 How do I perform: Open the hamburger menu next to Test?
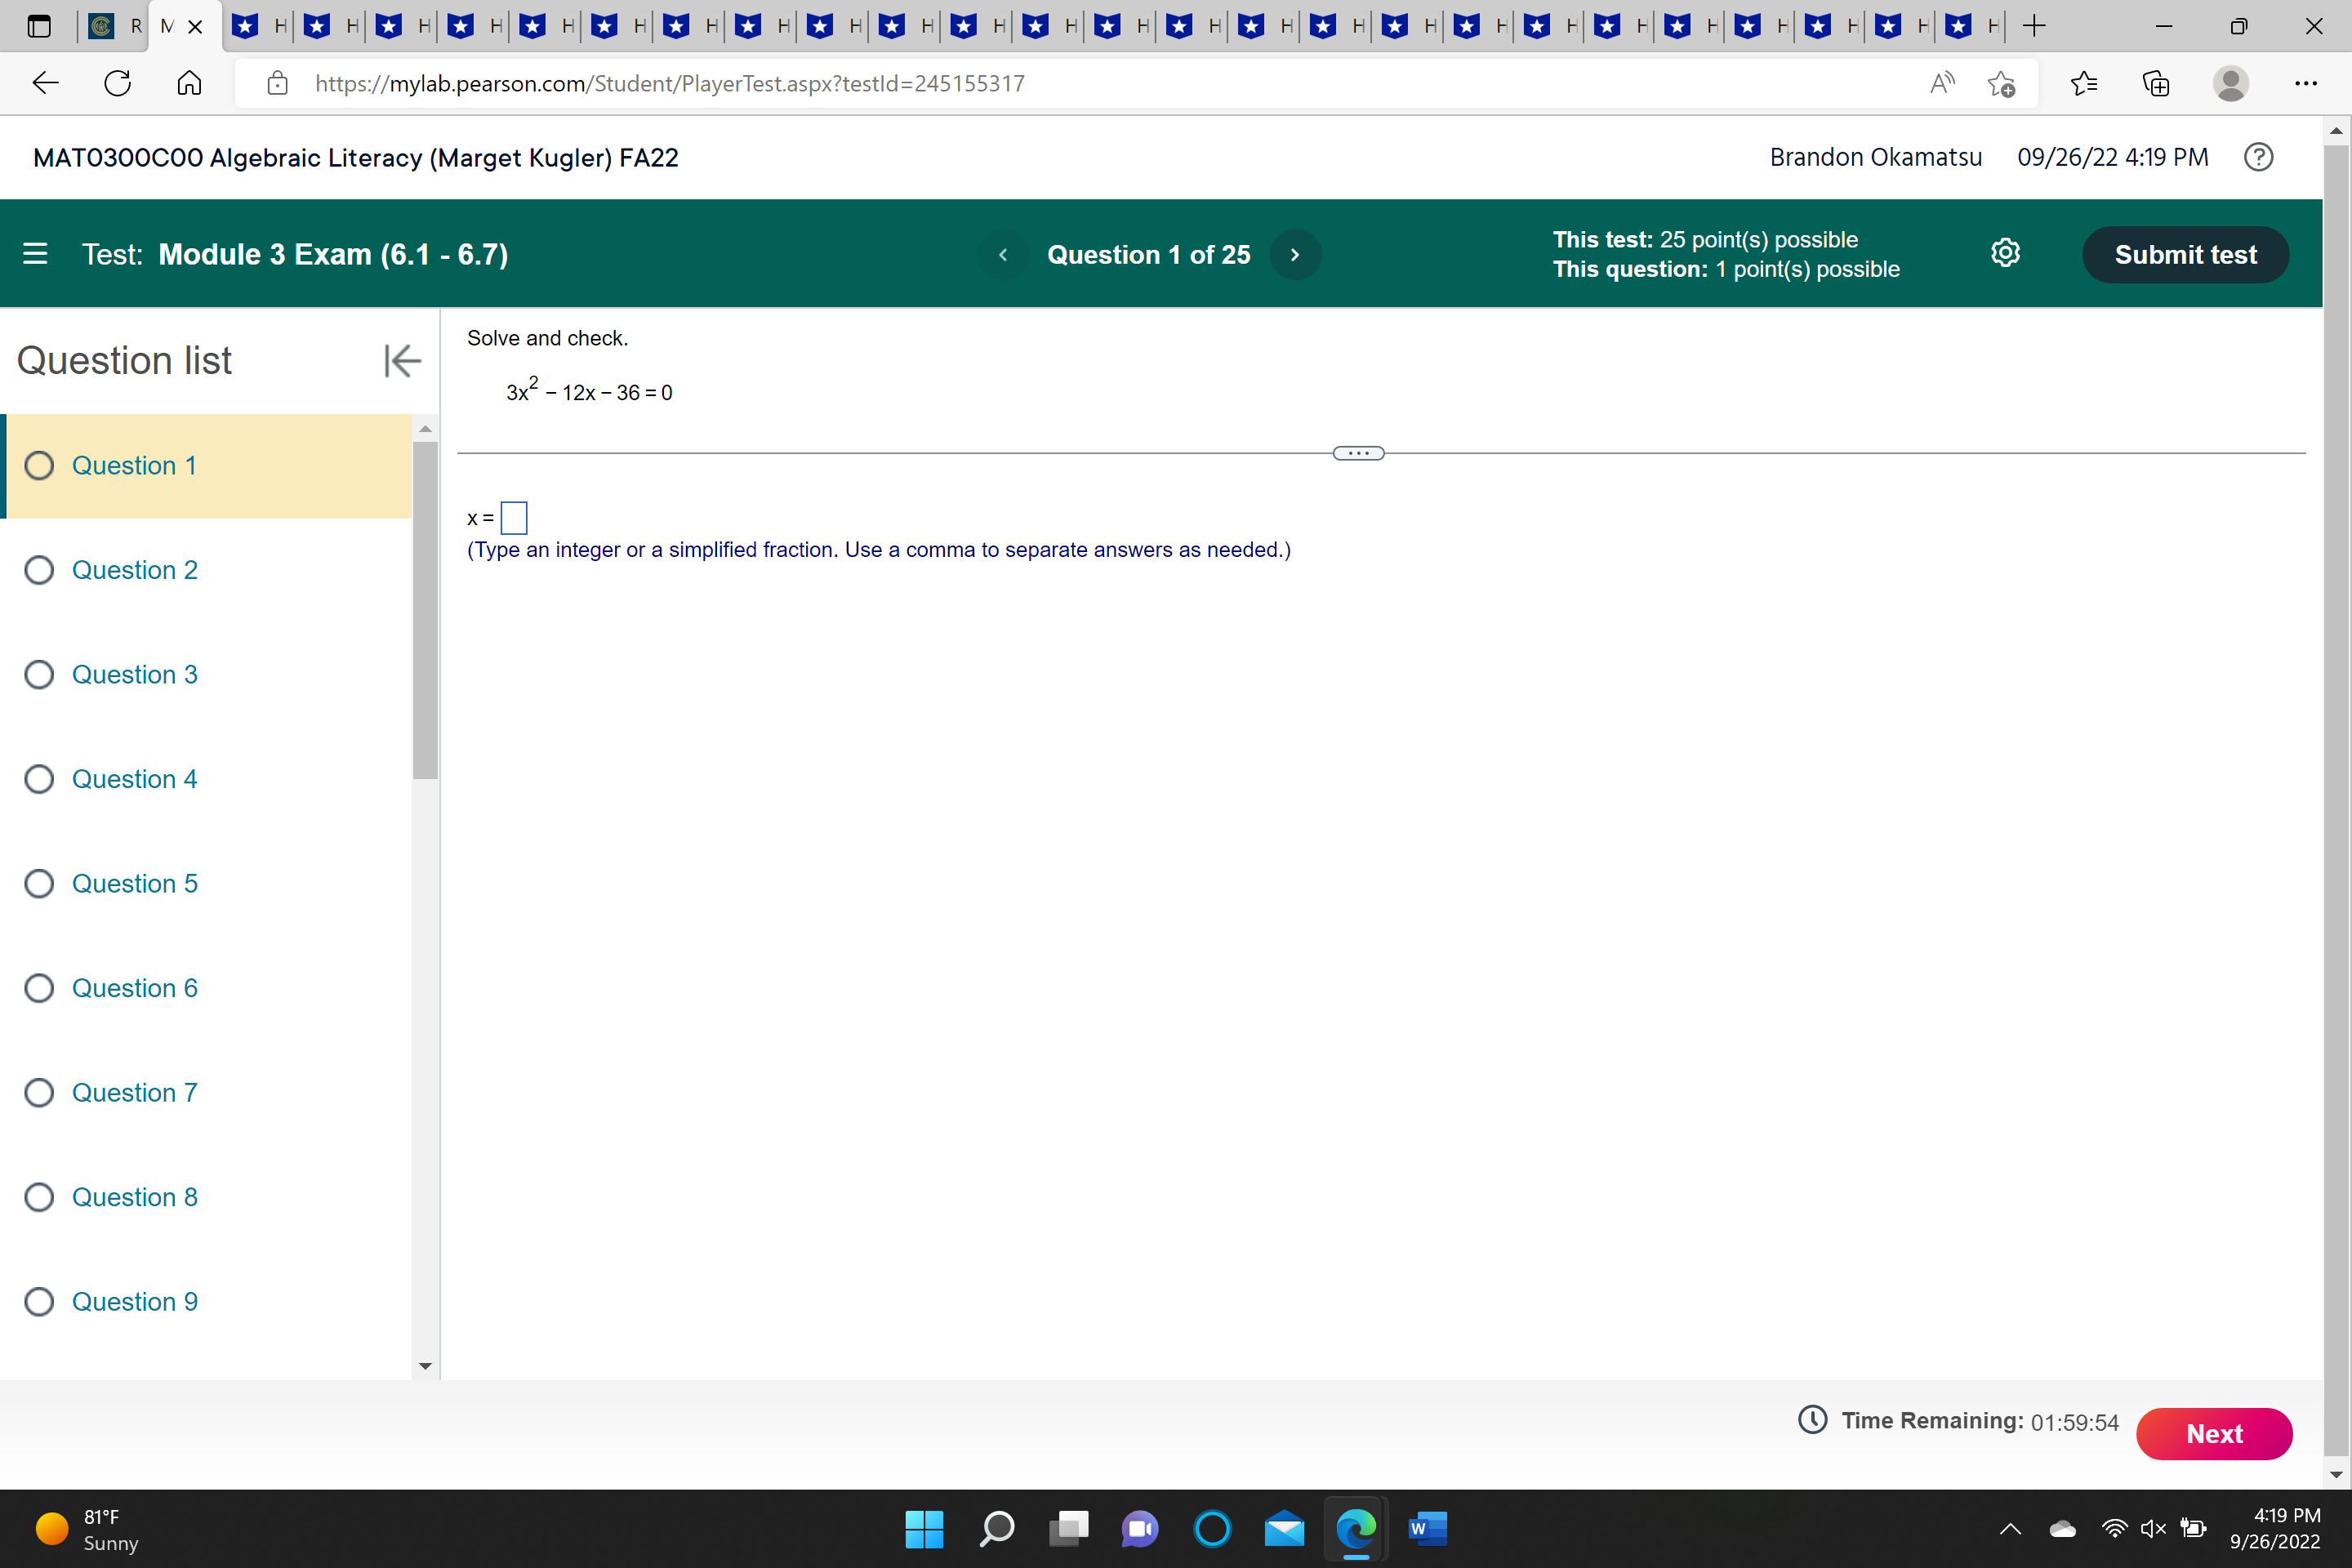coord(35,254)
